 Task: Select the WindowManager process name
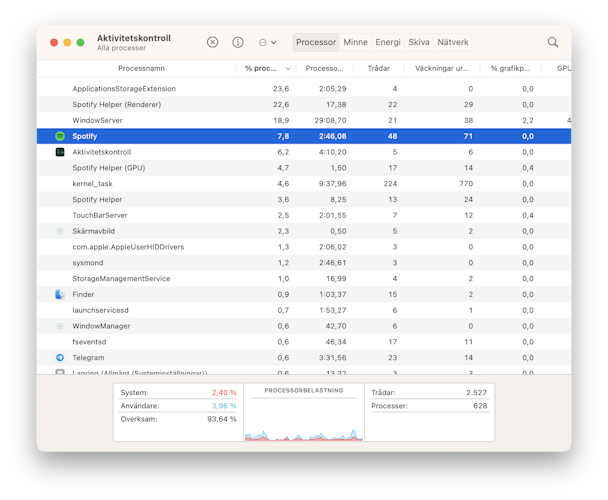101,326
